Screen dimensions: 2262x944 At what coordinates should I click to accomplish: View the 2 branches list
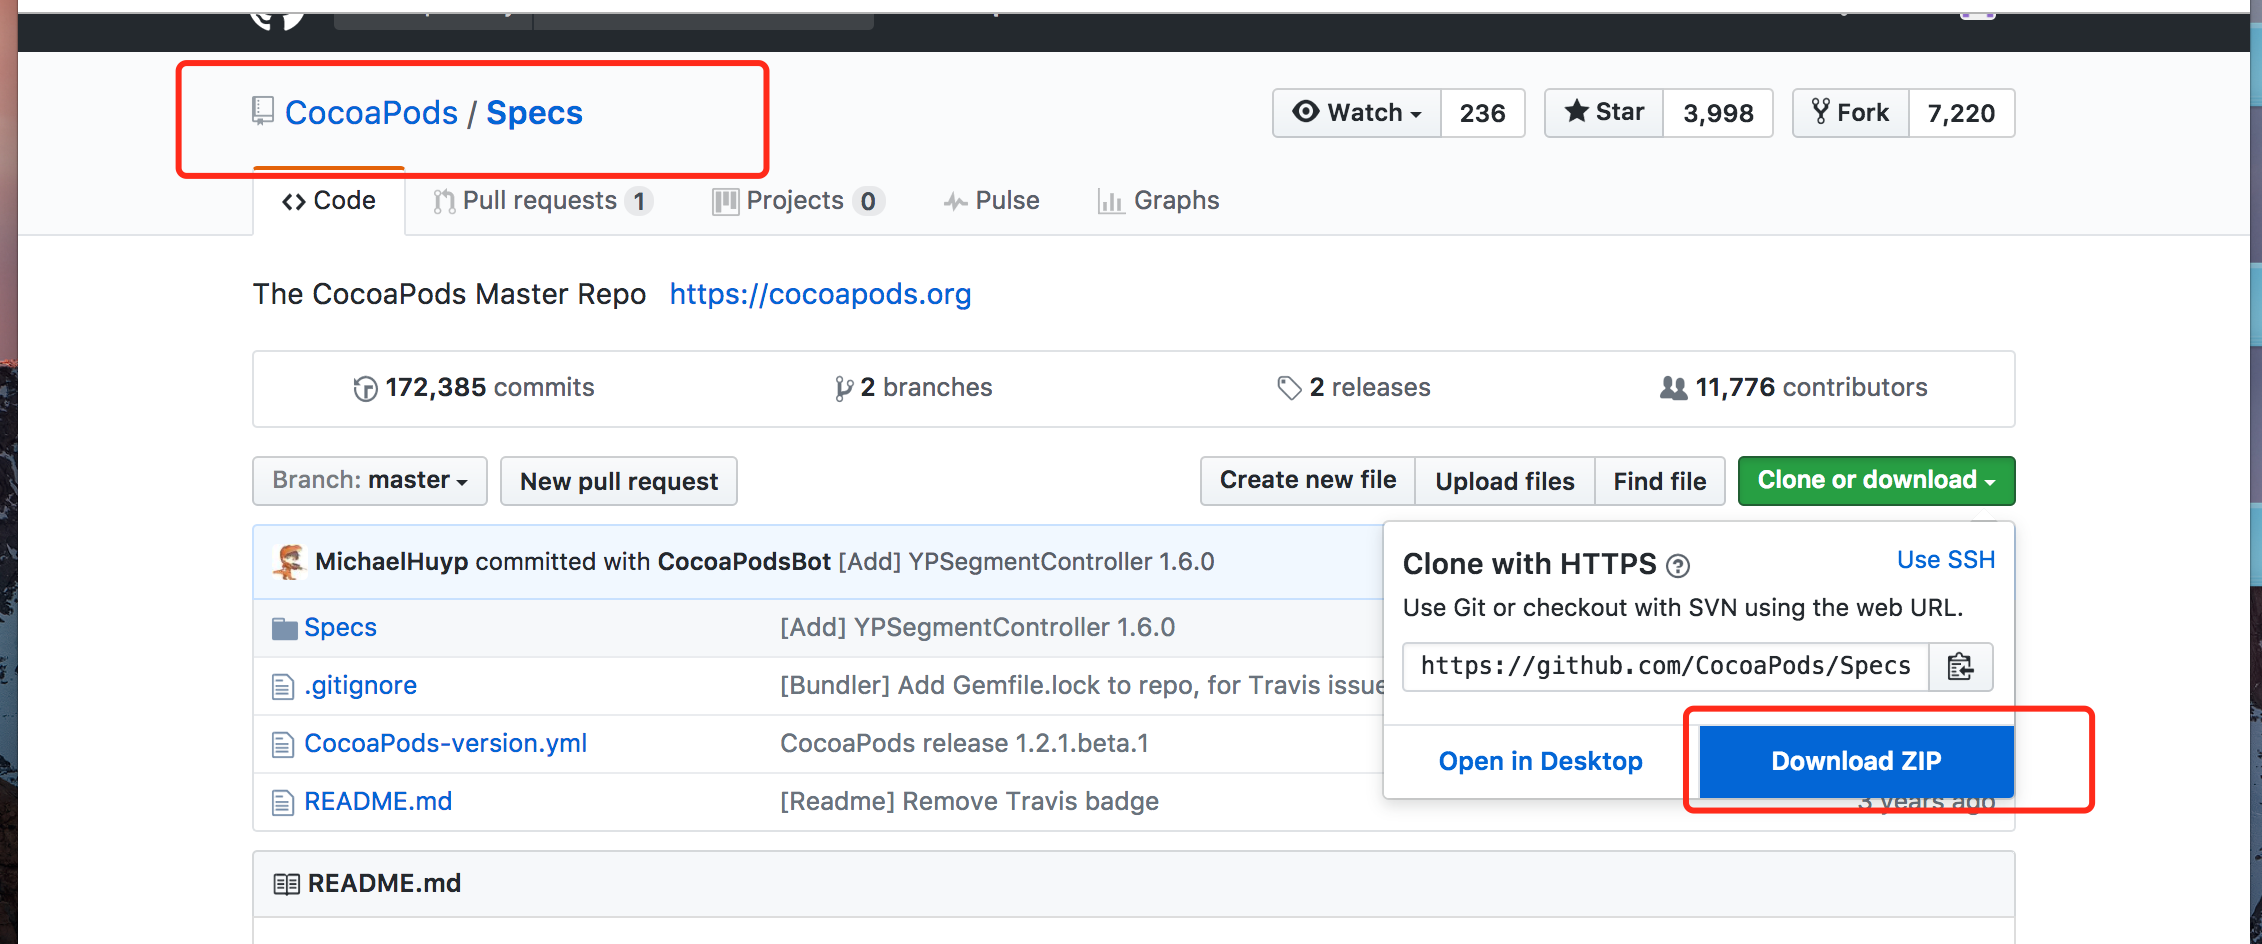914,388
